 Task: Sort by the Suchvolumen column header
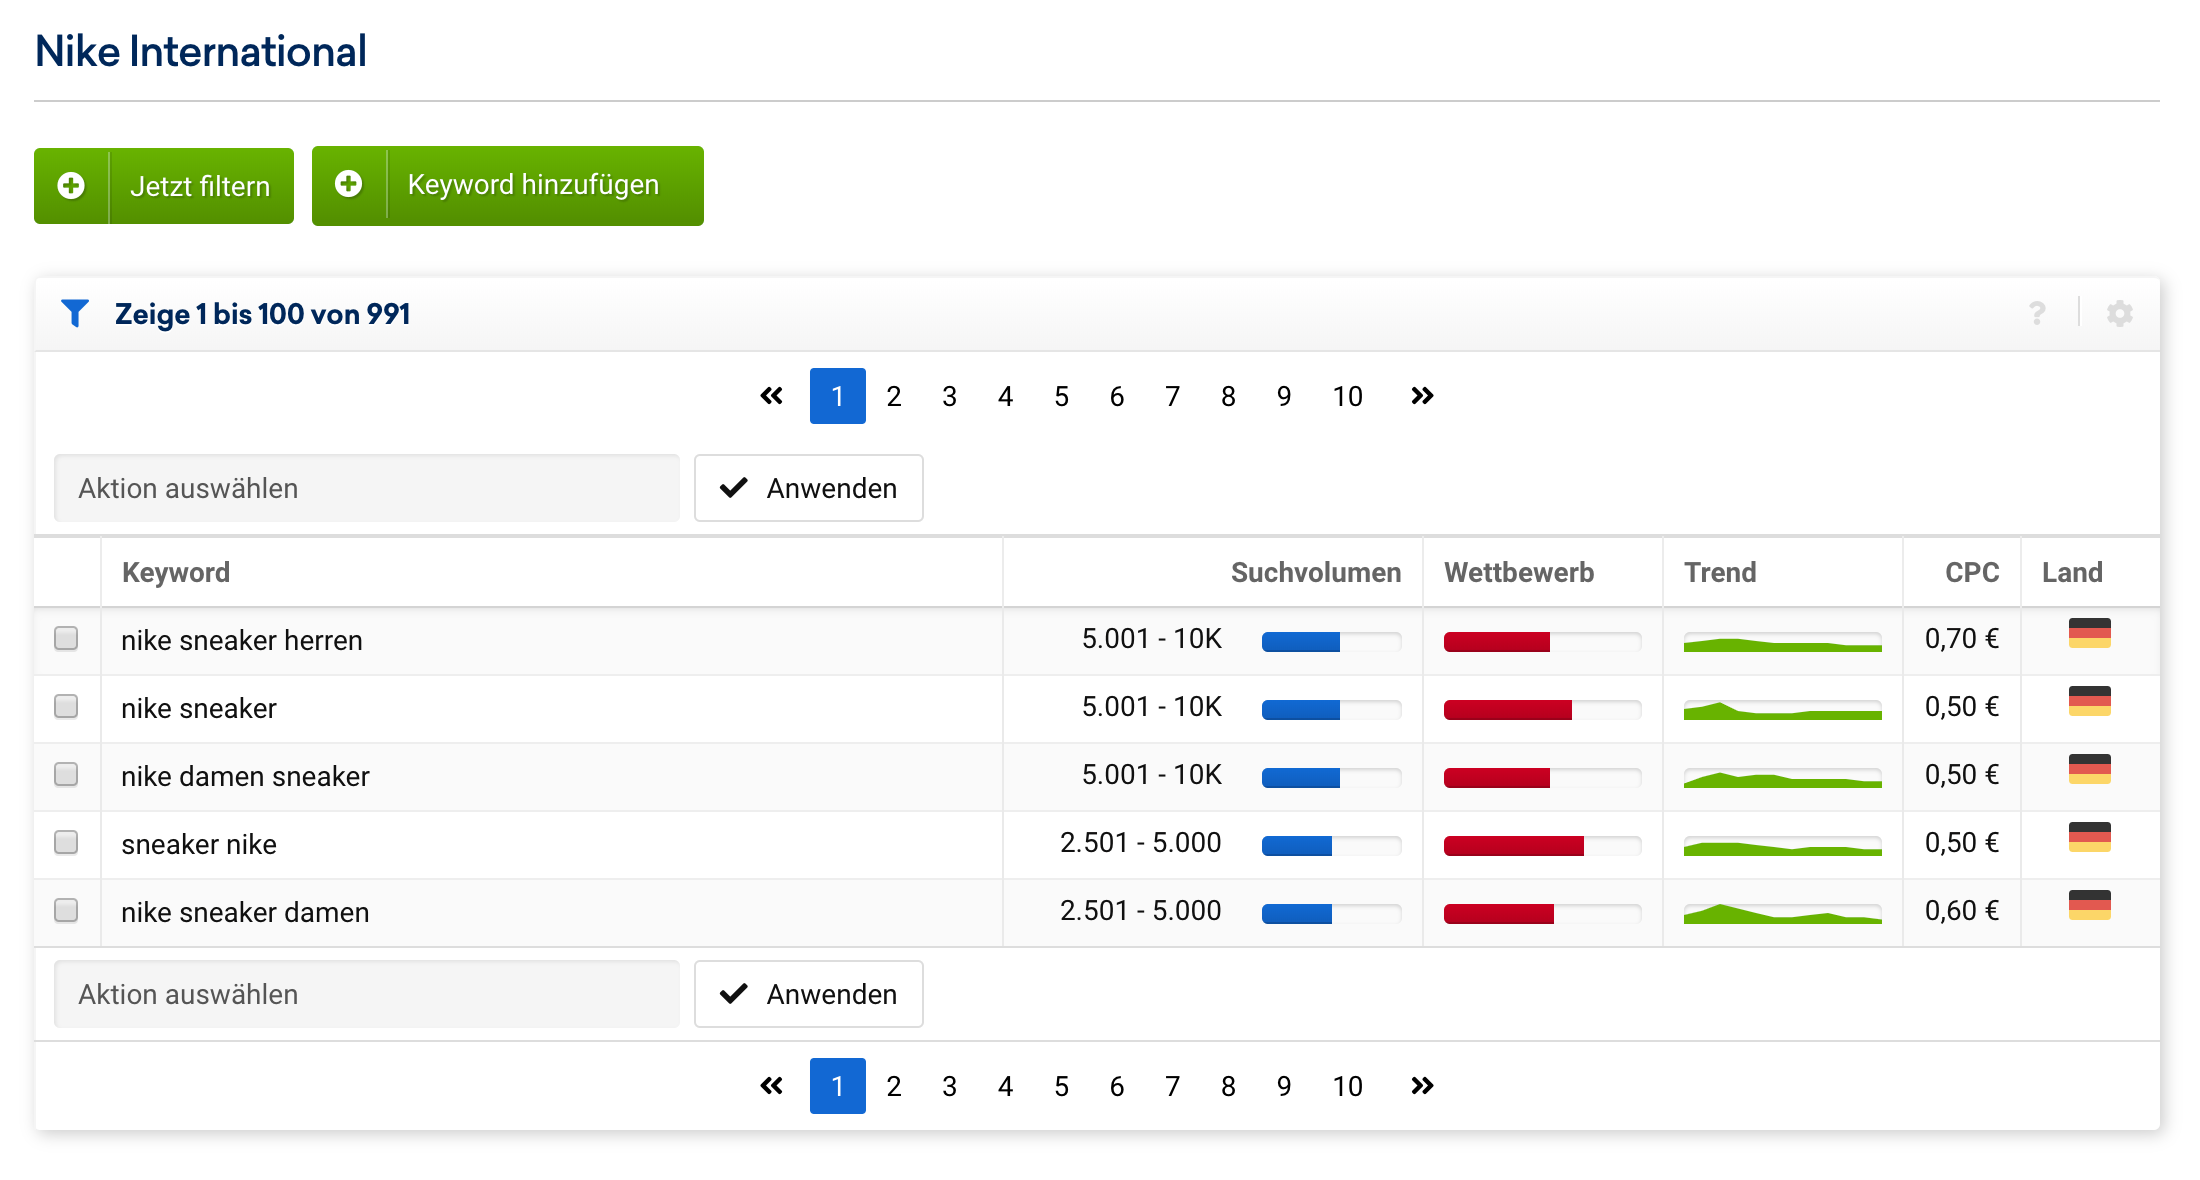pyautogui.click(x=1315, y=572)
